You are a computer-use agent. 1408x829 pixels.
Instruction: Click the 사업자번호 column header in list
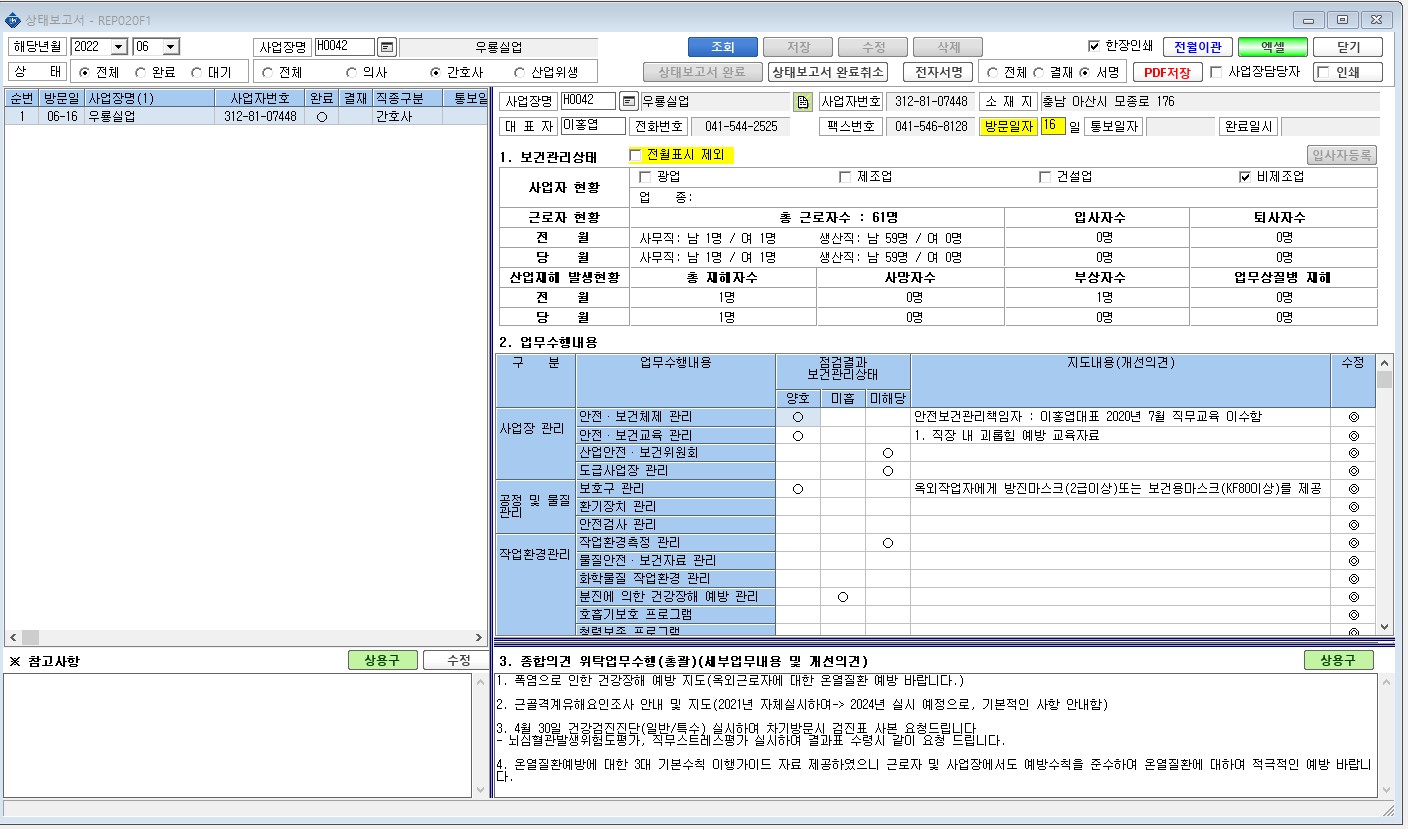(260, 98)
